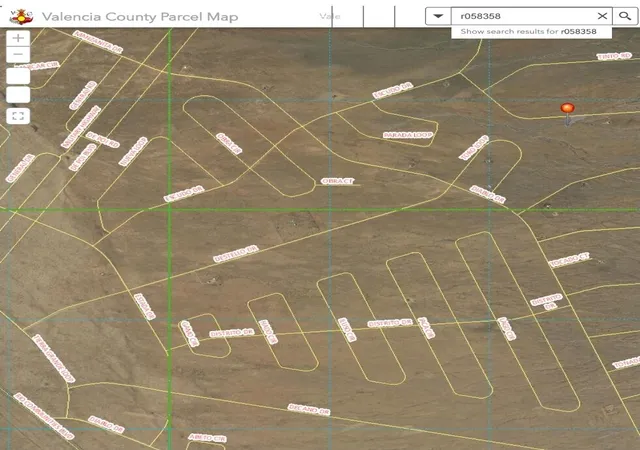Toggle the fullscreen map view
640x450 pixels.
18,116
